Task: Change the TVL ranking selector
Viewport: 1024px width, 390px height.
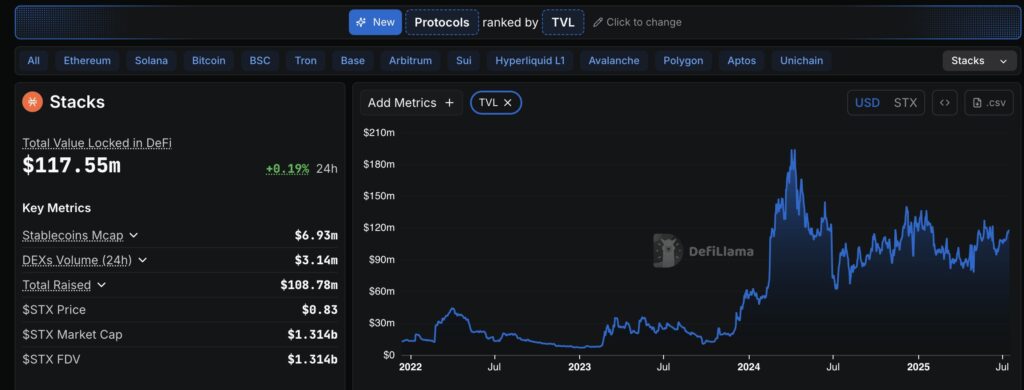Action: coord(563,22)
